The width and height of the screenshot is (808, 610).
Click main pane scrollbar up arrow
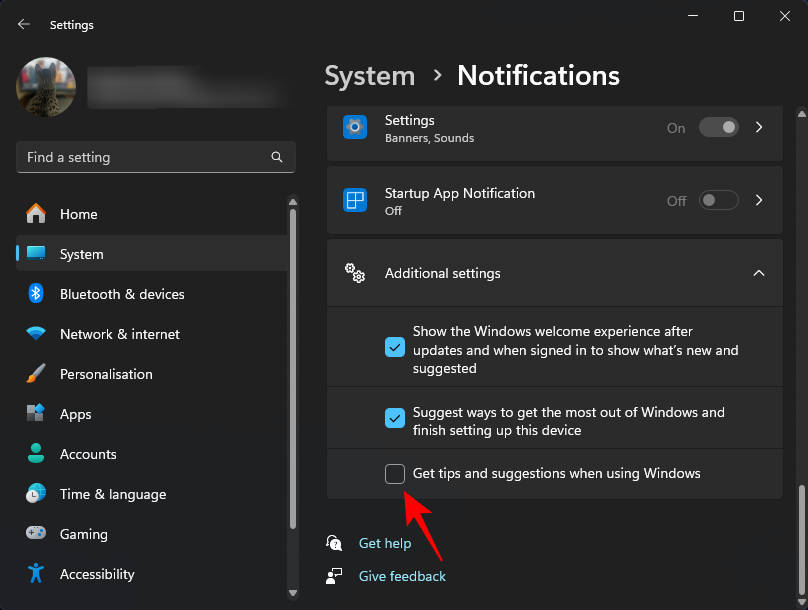(x=801, y=114)
